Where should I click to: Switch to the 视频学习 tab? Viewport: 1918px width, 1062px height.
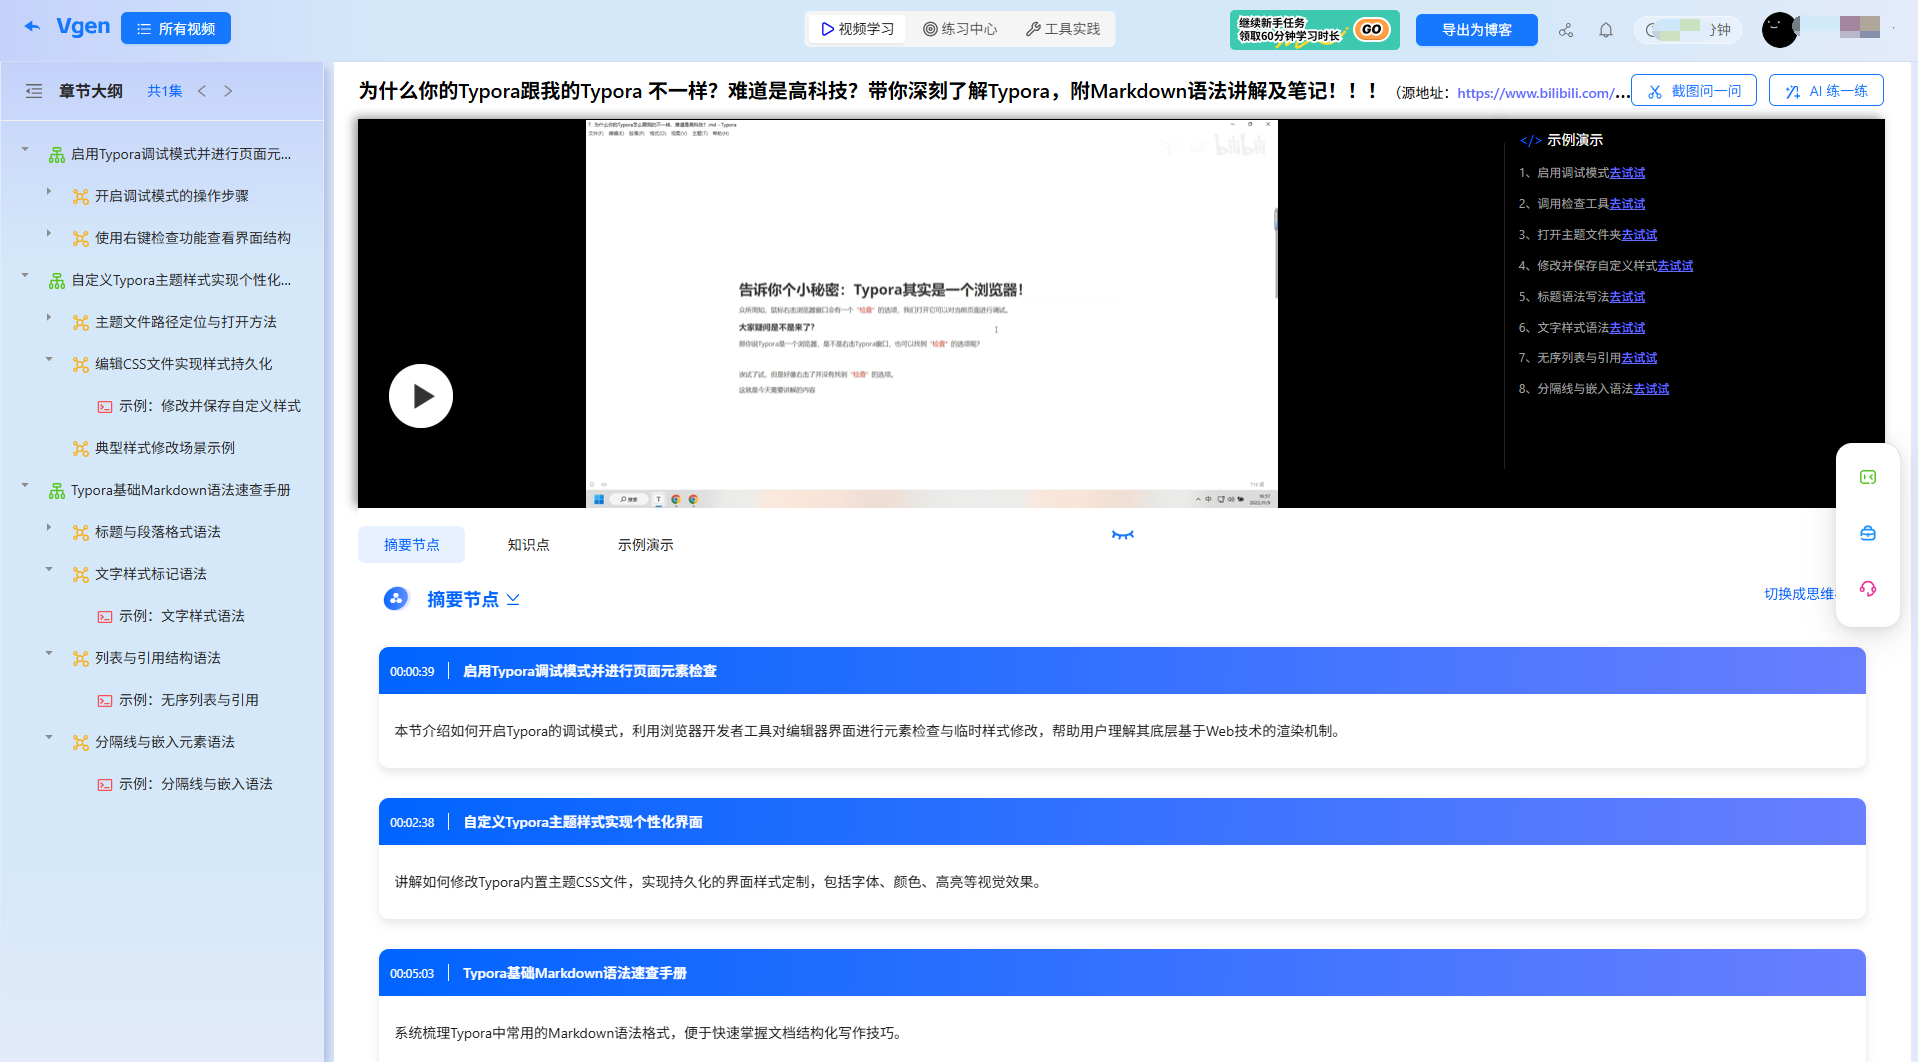(x=858, y=29)
